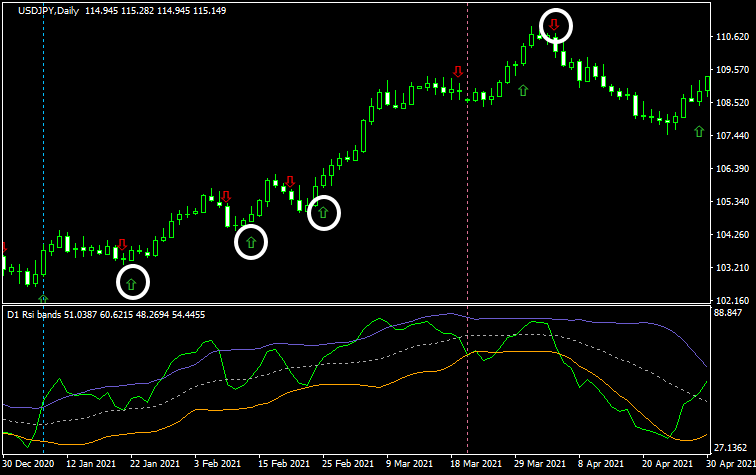Click the 88.847 indicator scale label
Image resolution: width=756 pixels, height=475 pixels.
point(728,312)
